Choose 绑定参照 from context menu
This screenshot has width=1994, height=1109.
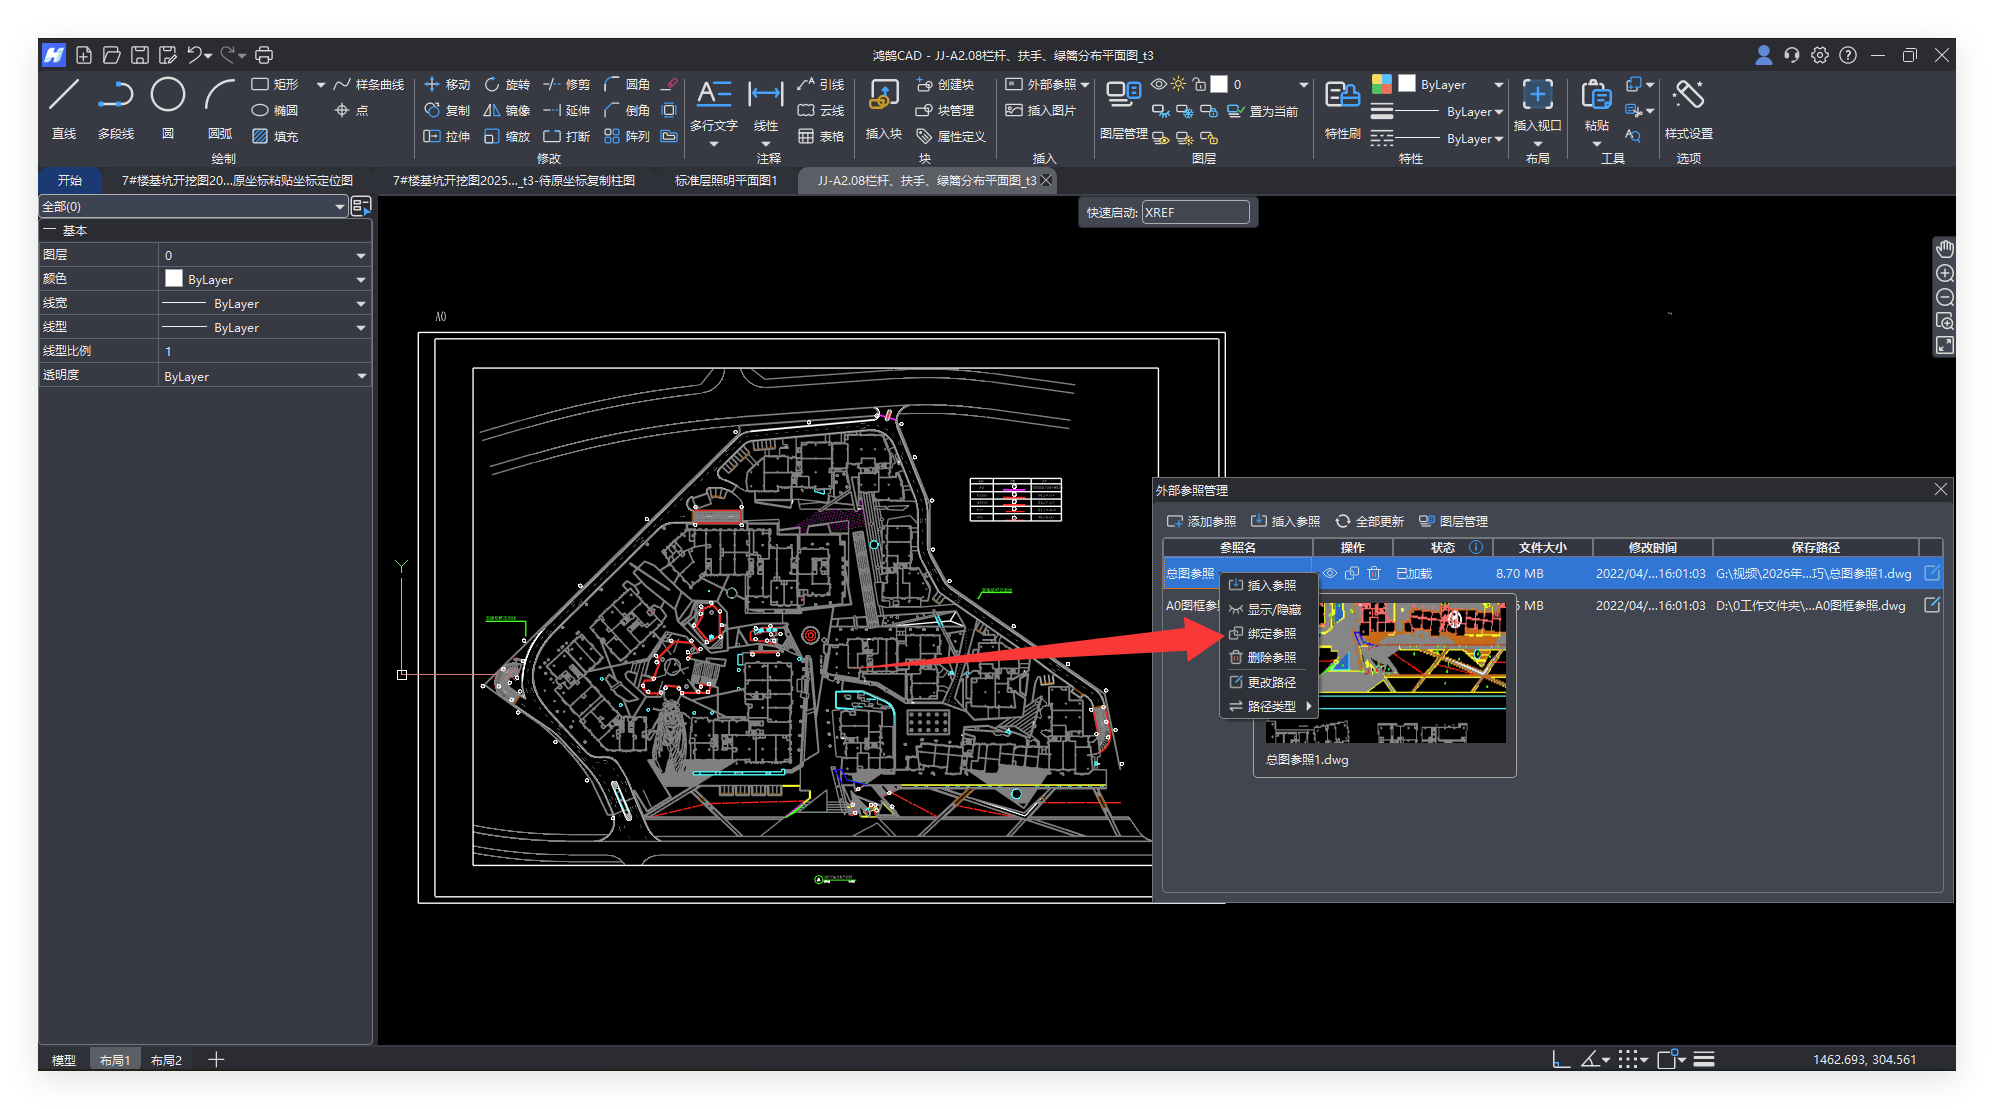[1271, 634]
